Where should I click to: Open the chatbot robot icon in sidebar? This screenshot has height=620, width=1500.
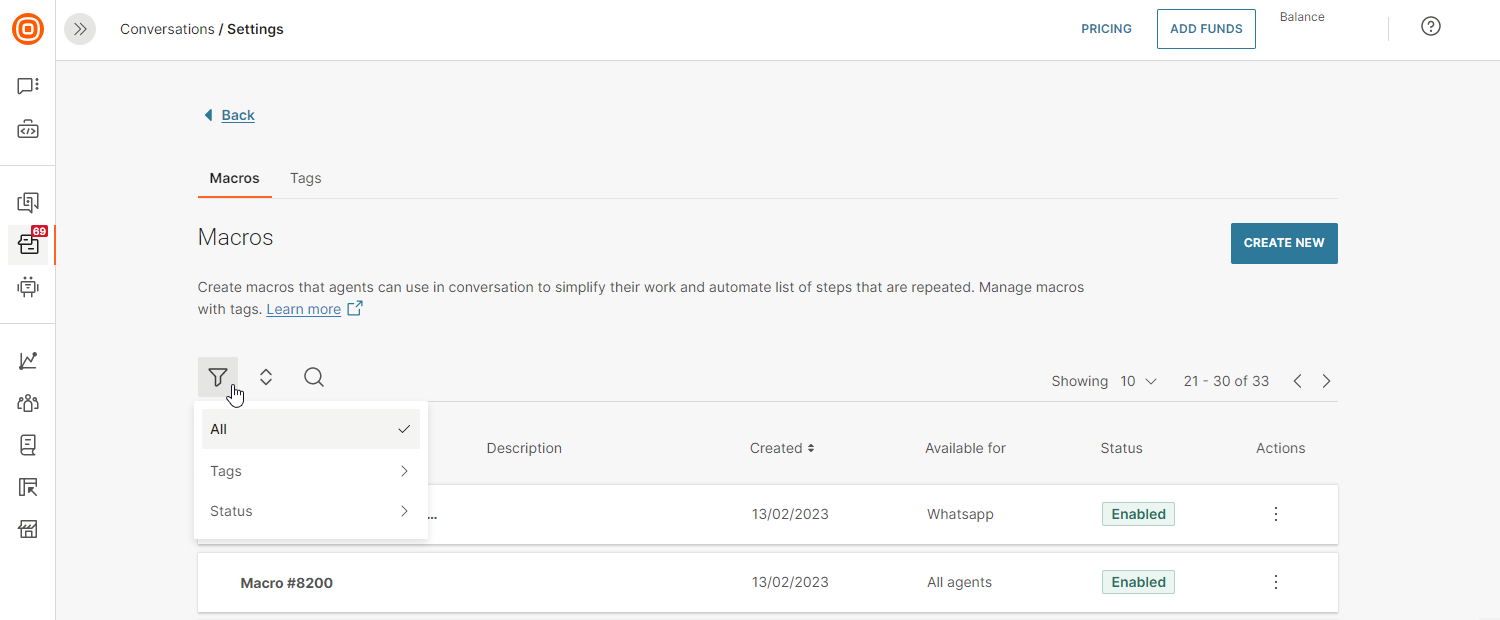click(x=28, y=287)
